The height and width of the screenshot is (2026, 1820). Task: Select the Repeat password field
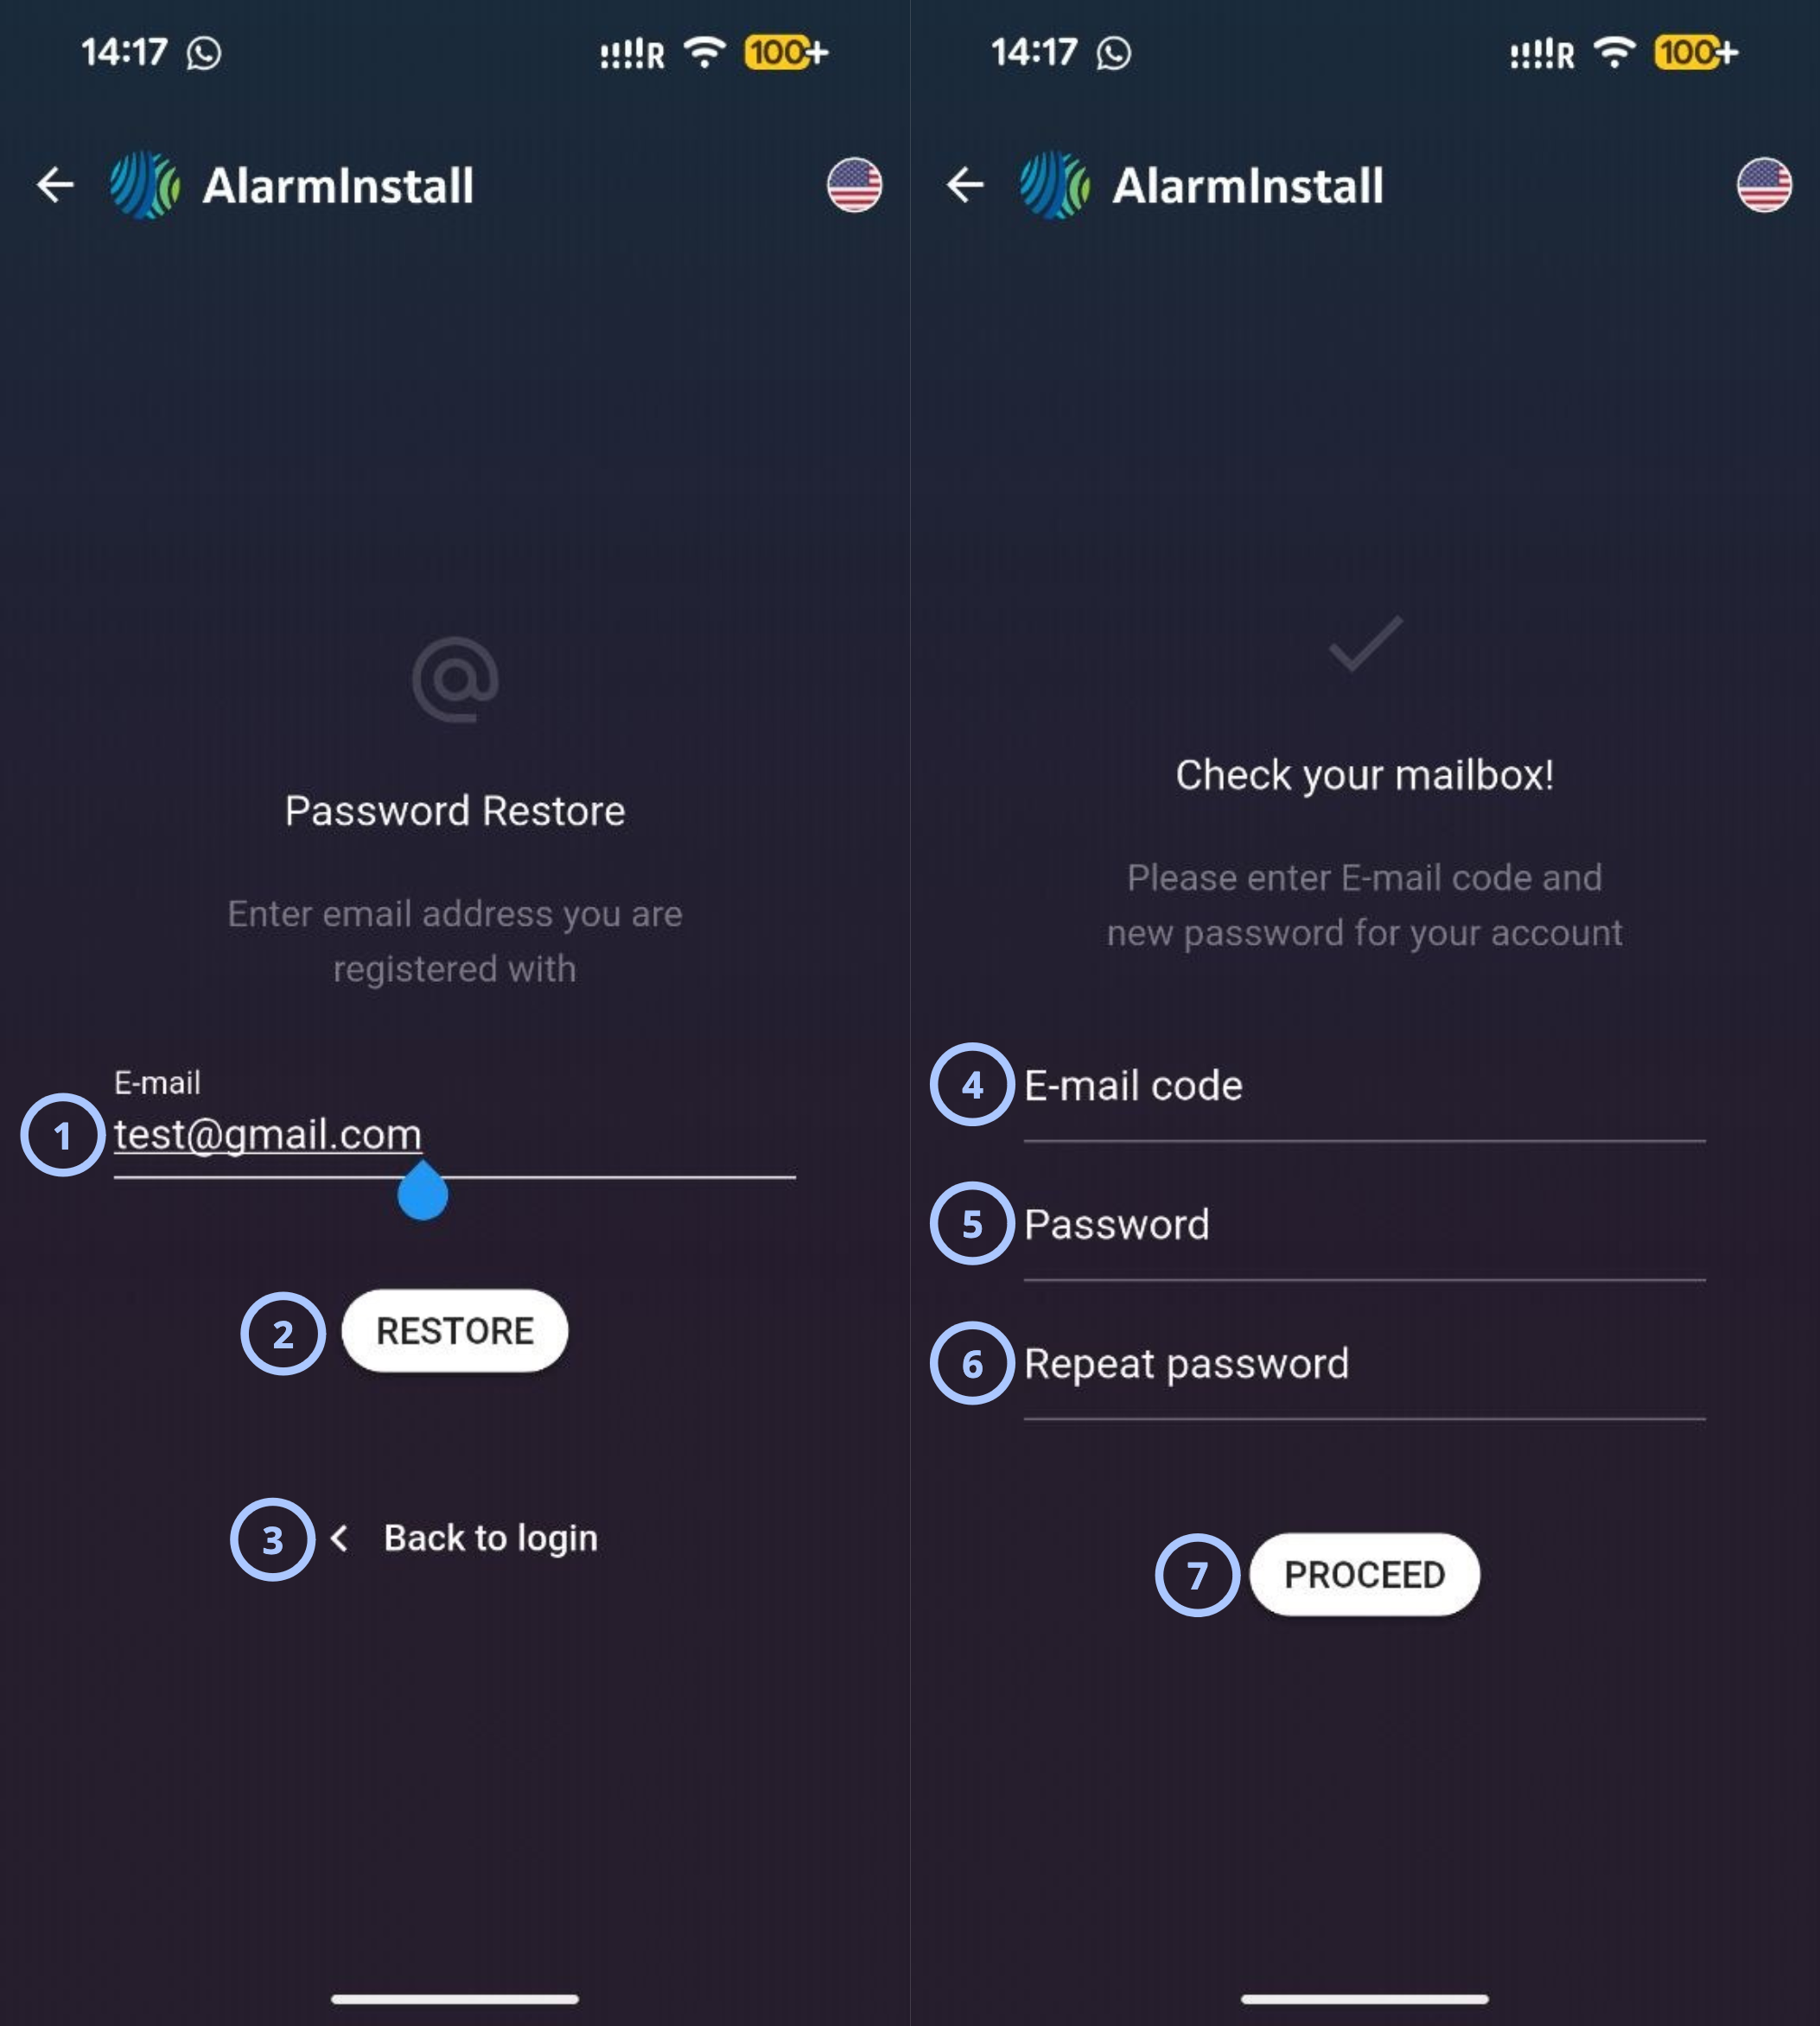point(1364,1368)
